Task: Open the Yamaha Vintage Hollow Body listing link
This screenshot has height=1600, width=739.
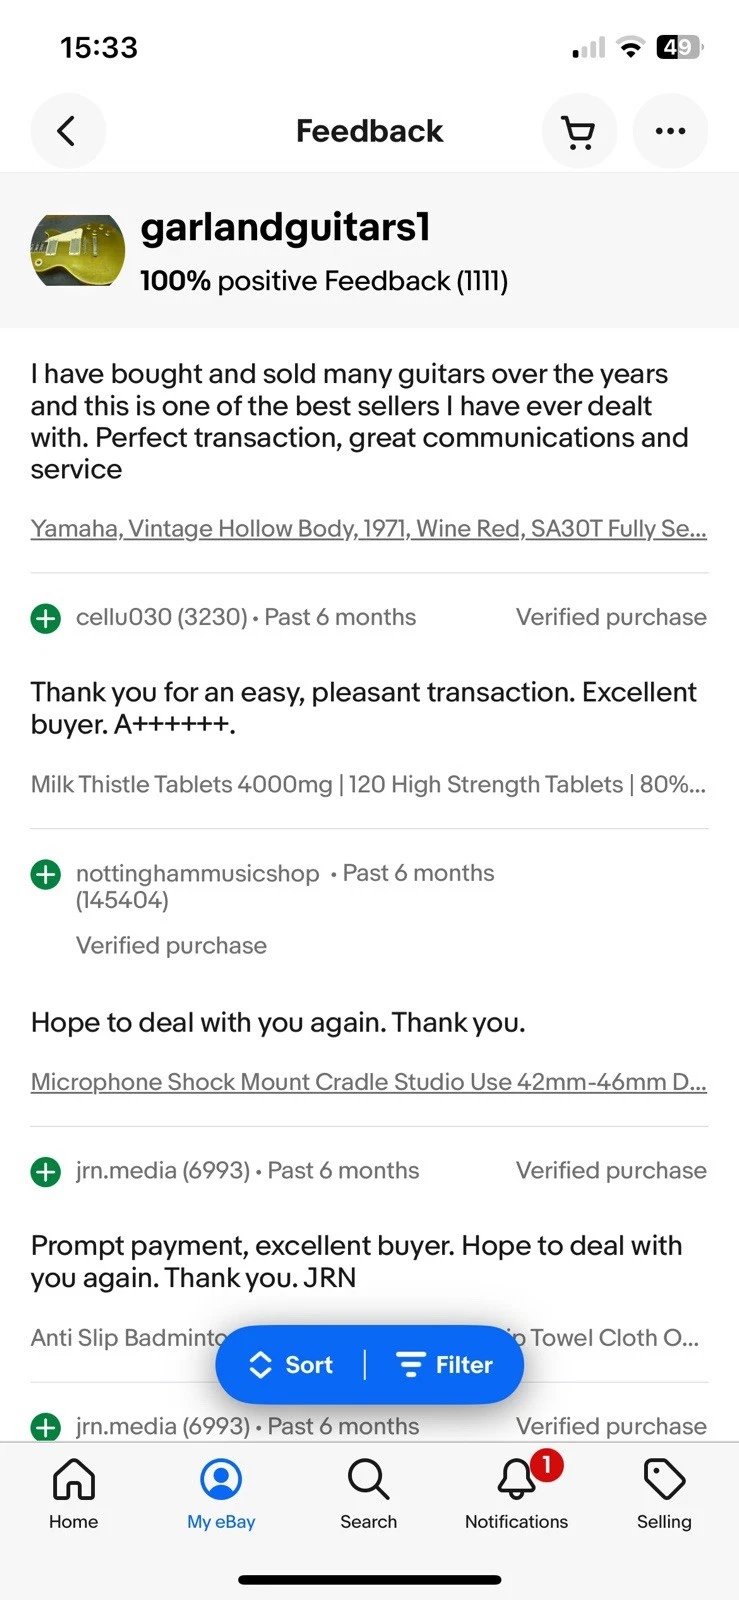Action: click(x=369, y=528)
